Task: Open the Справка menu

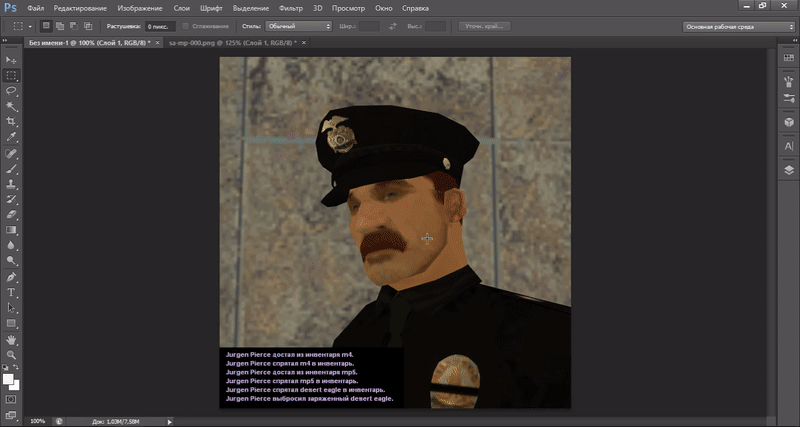Action: tap(415, 8)
